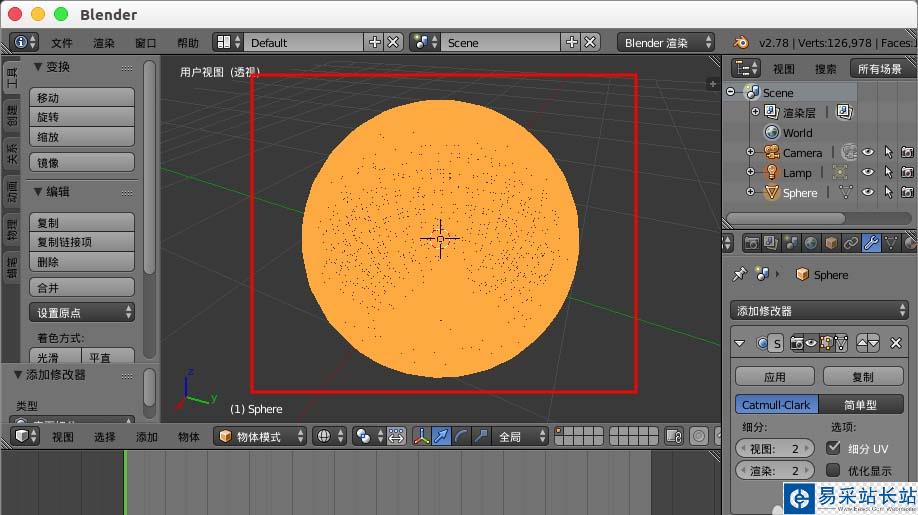The image size is (918, 515).
Task: Open the Modifiers wrench tab
Action: click(x=871, y=243)
